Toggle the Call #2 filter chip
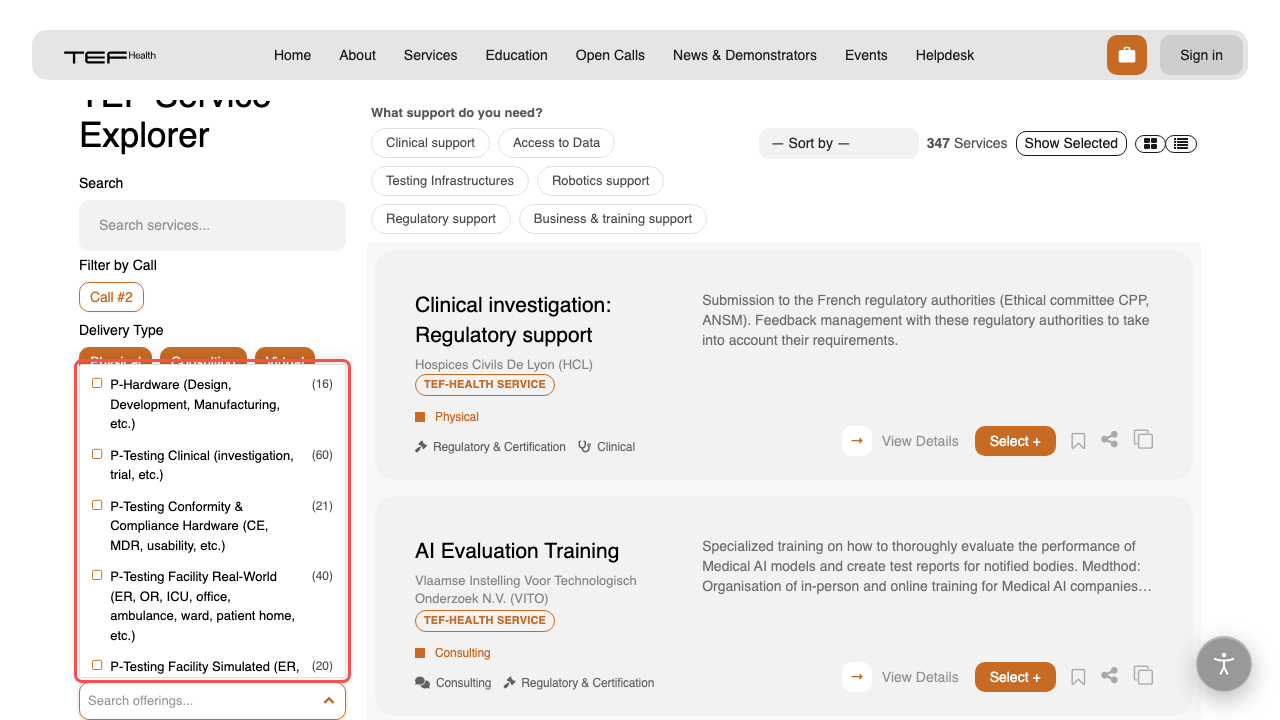Screen dimensions: 1280x720 click(x=111, y=297)
